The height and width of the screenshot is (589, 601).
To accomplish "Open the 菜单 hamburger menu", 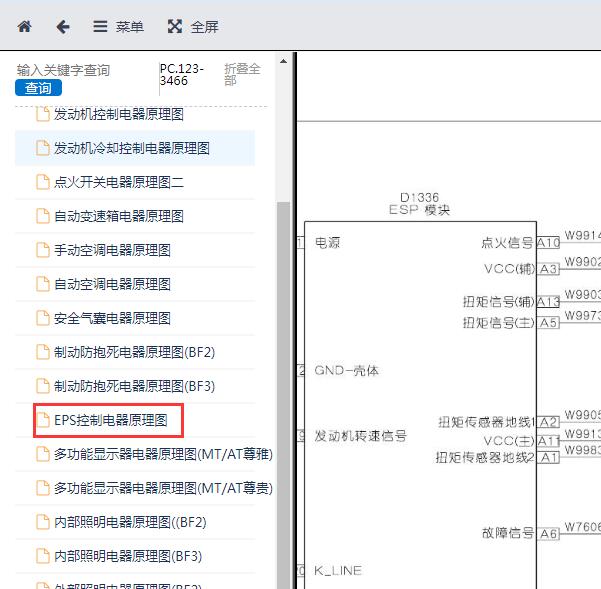I will tap(118, 26).
